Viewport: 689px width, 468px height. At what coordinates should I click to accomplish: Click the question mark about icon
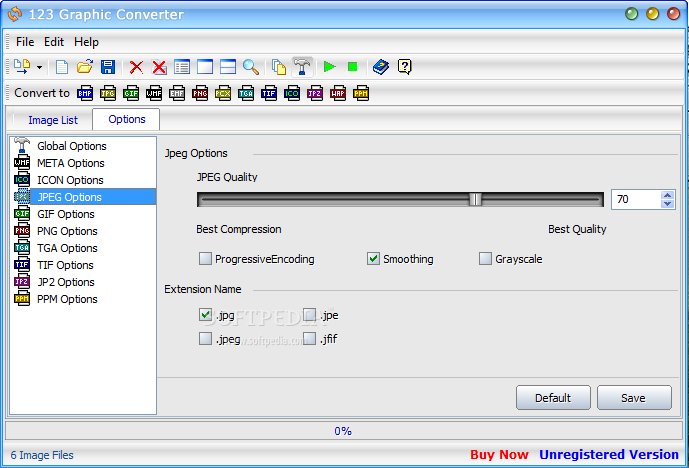pos(404,67)
